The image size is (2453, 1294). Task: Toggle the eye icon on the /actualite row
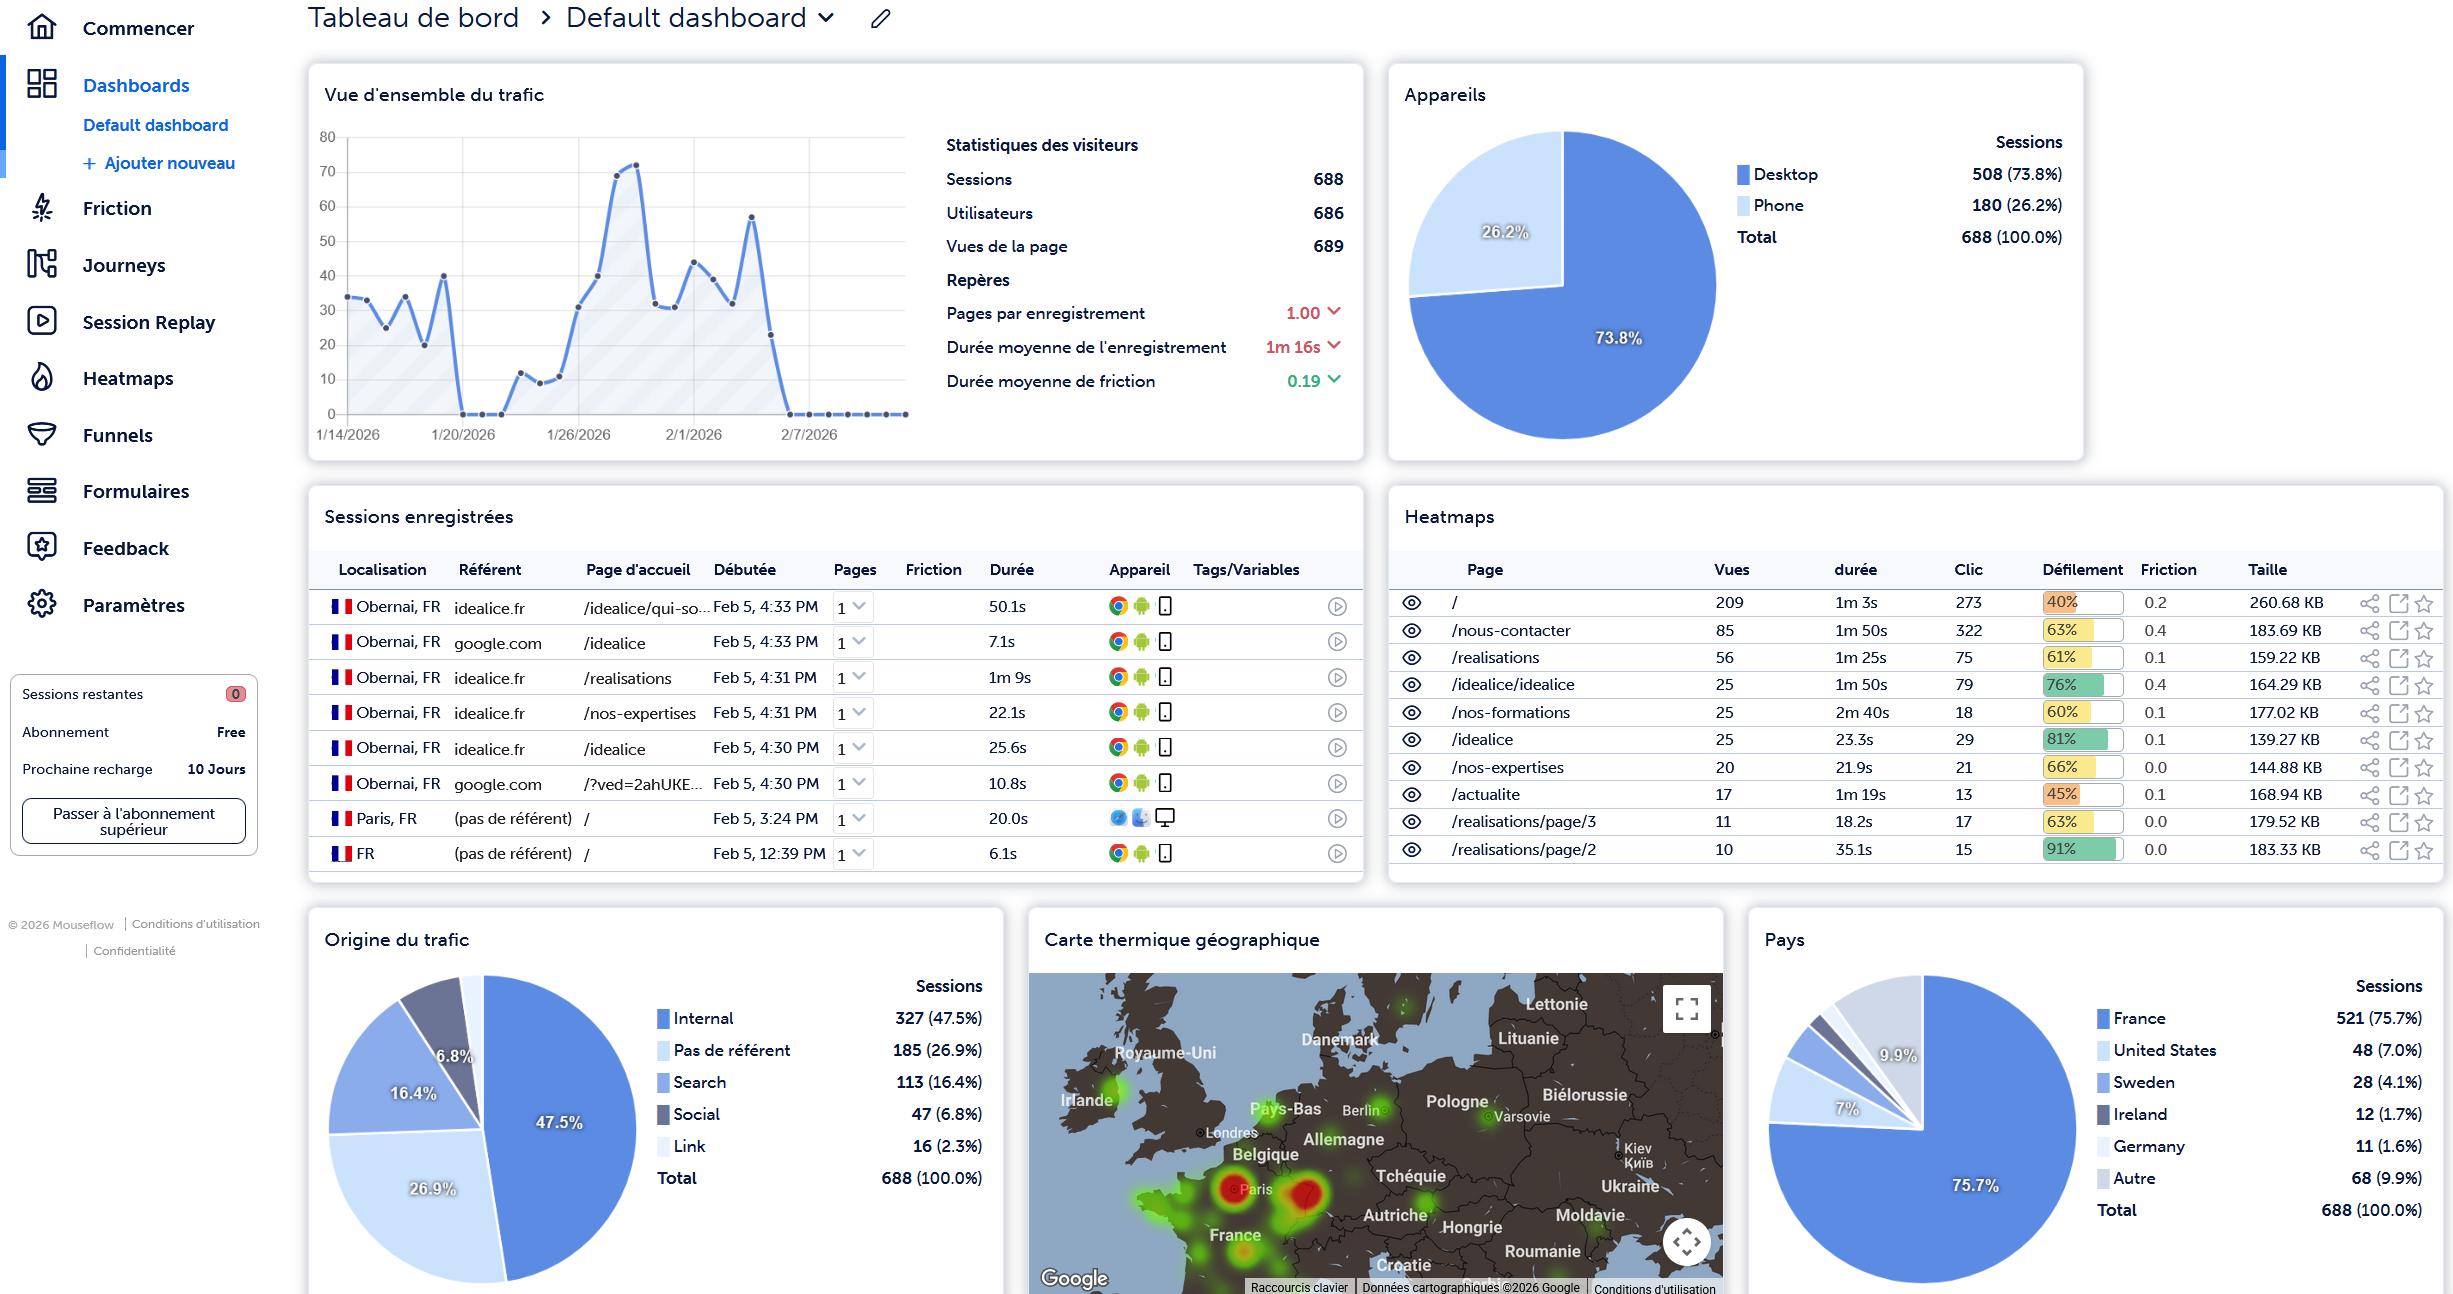(x=1412, y=794)
